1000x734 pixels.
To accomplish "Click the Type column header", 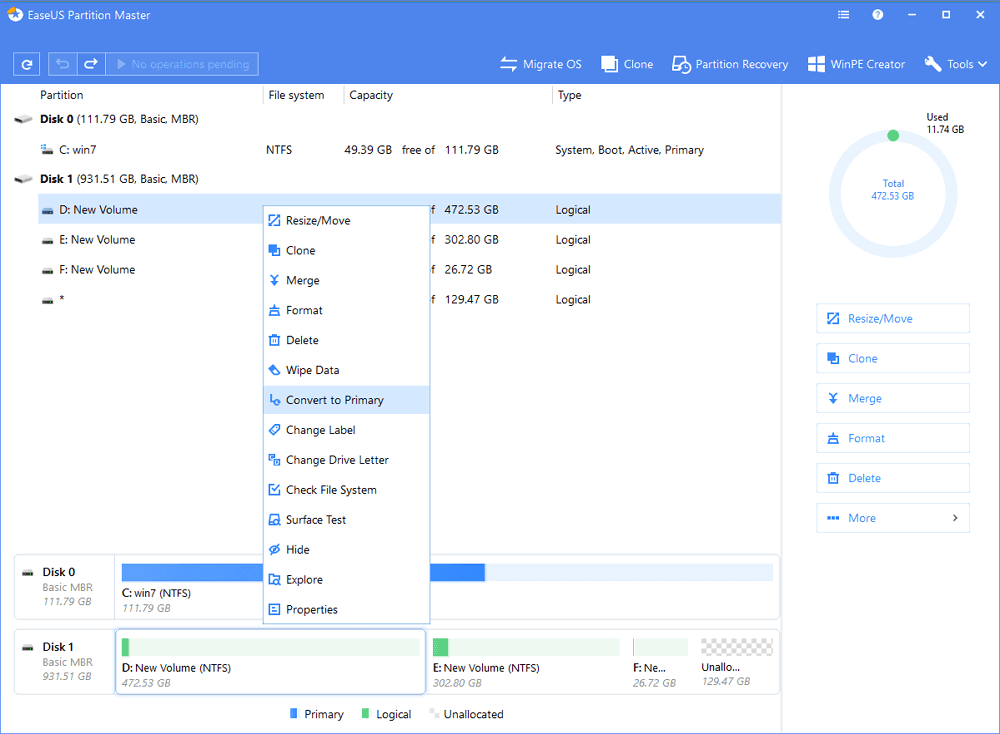I will 570,95.
